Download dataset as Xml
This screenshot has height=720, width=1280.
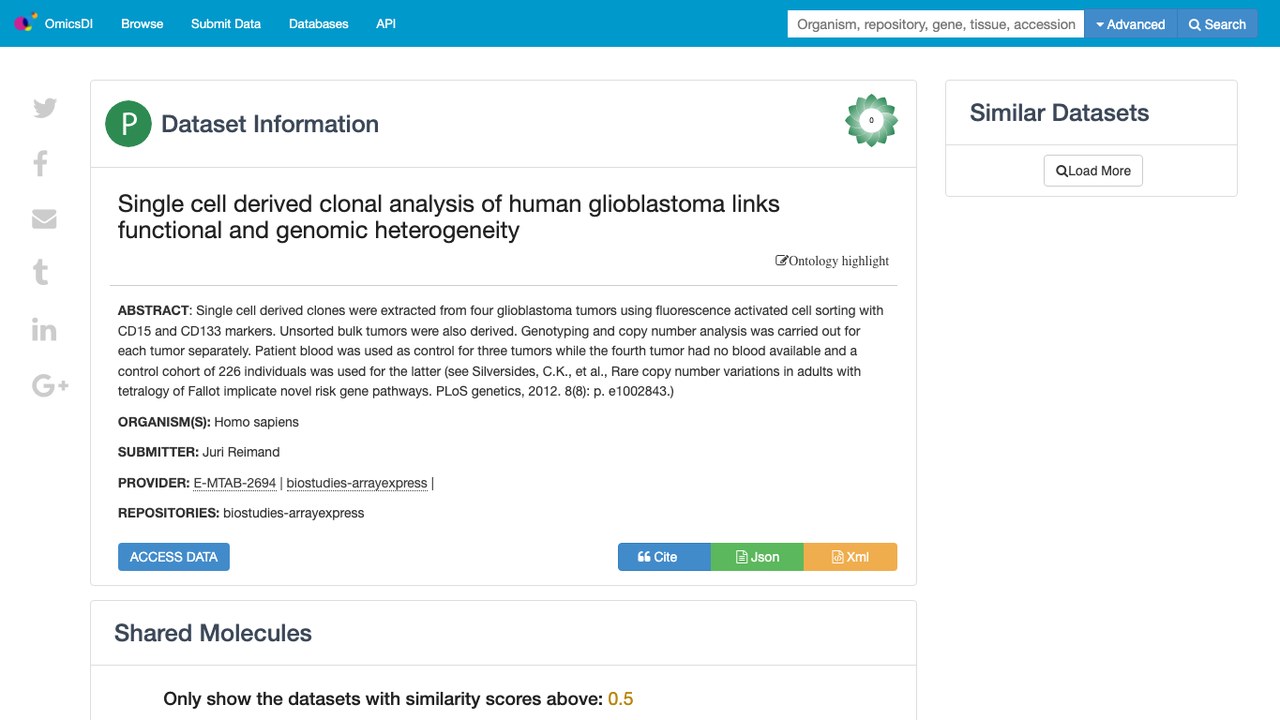pos(850,557)
